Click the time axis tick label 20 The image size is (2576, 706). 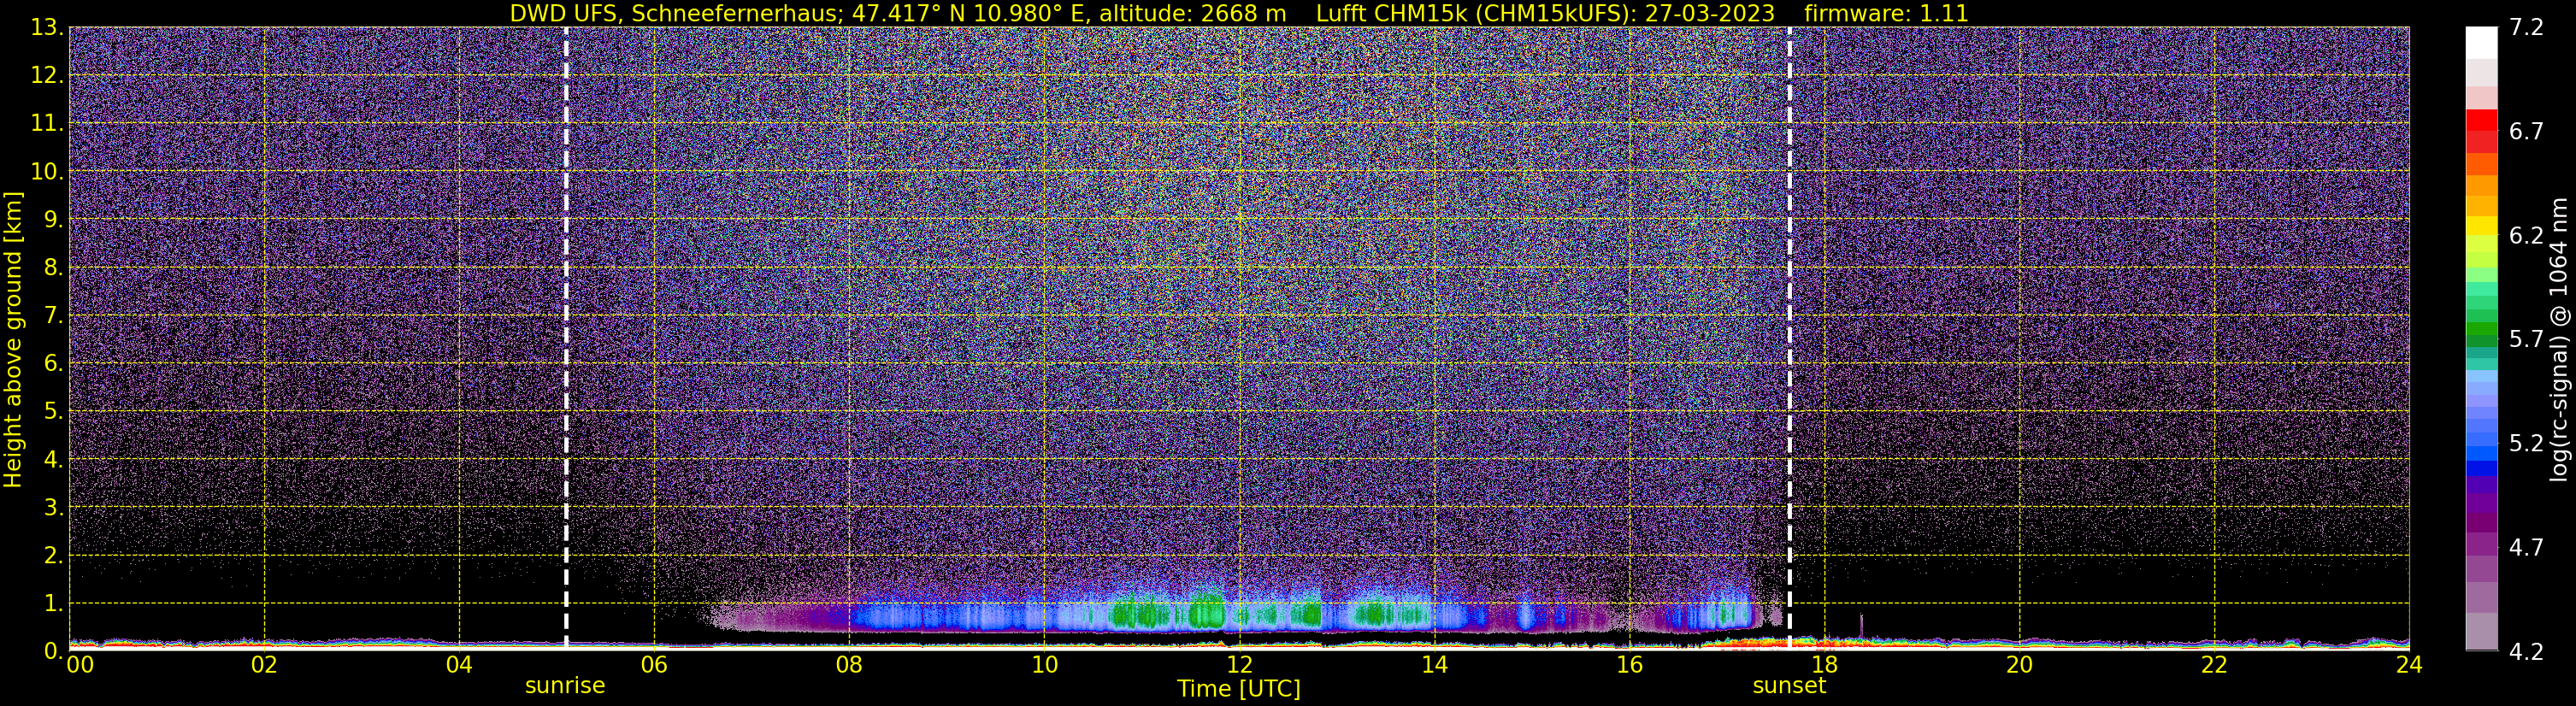(2019, 665)
